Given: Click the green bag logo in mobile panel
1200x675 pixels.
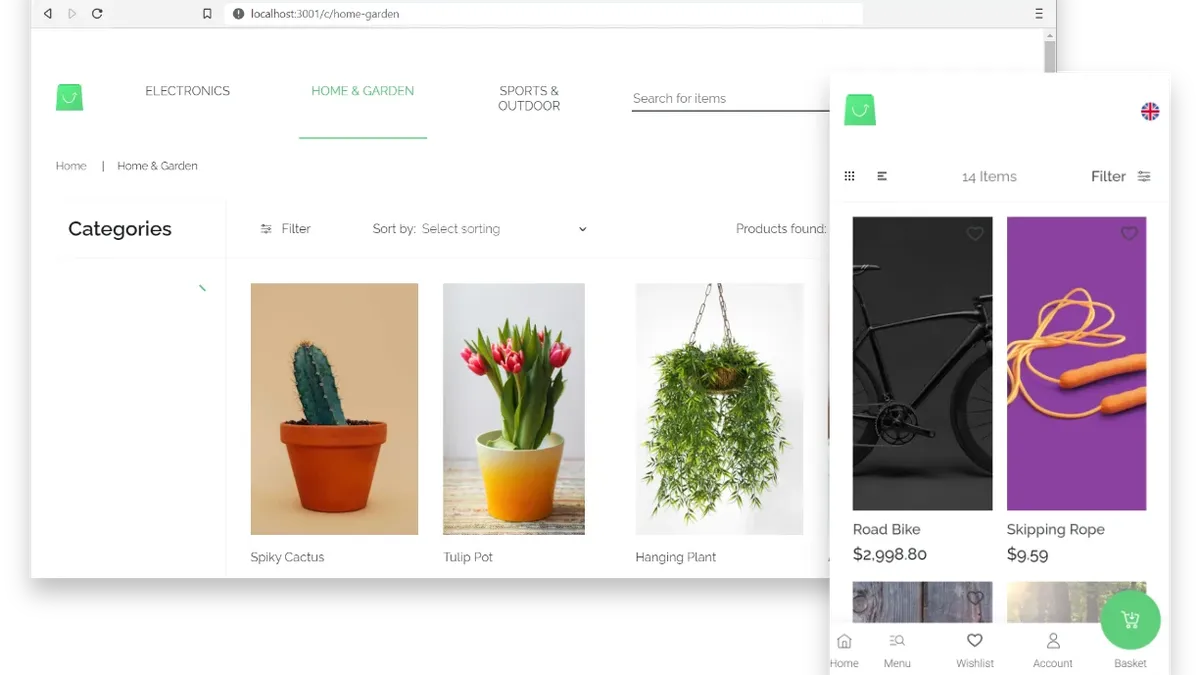Looking at the screenshot, I should coord(860,110).
